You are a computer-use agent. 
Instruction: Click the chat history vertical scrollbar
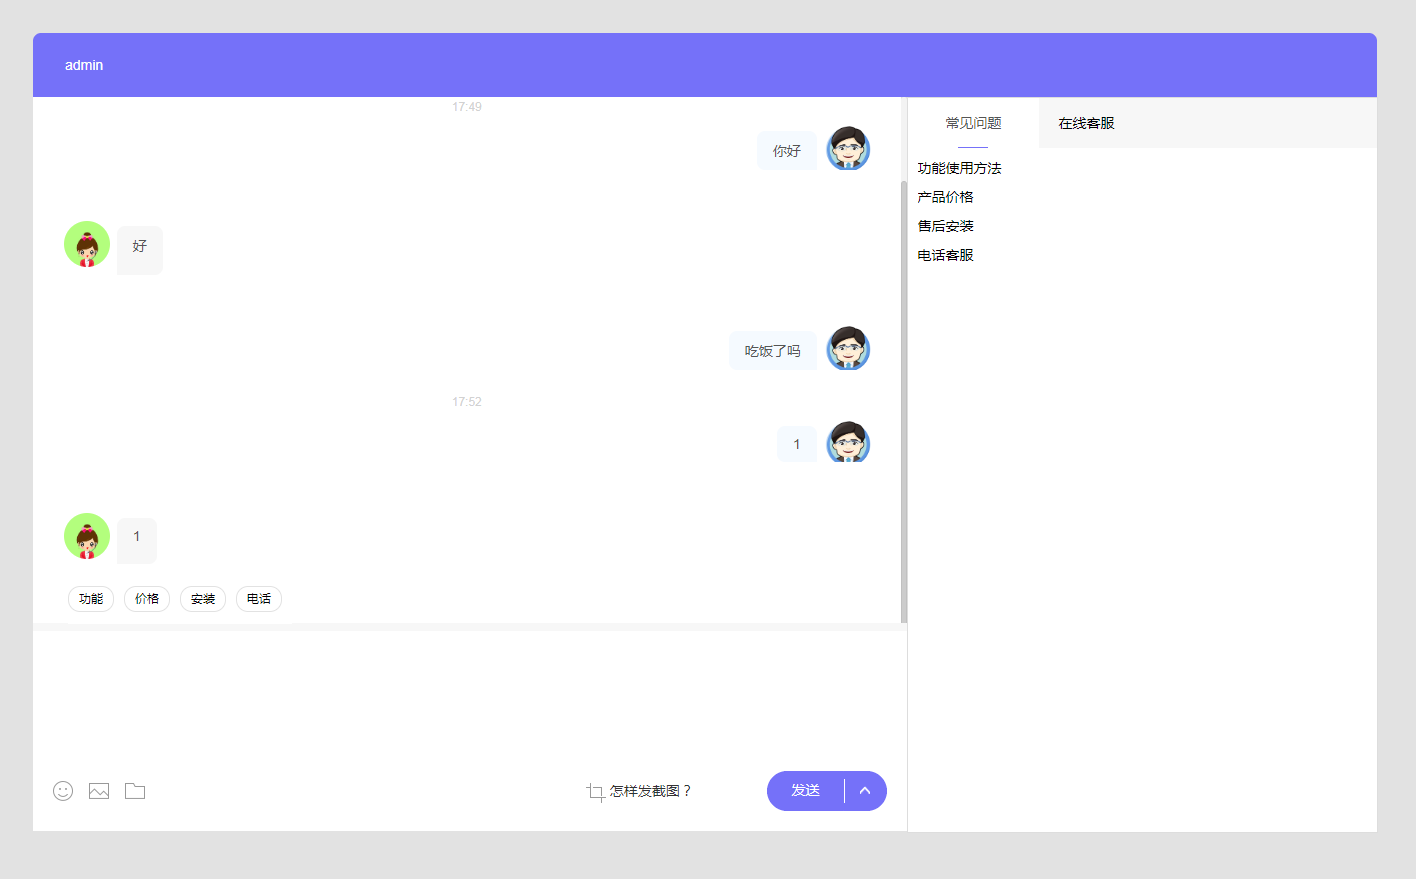click(904, 400)
